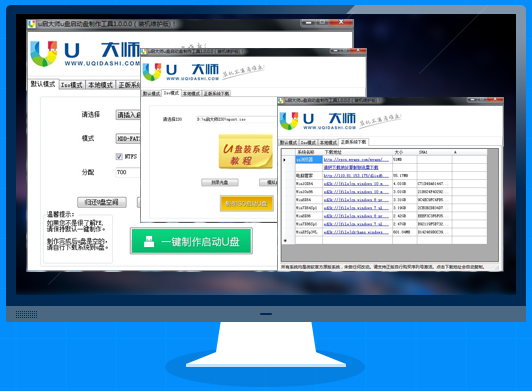Click the 分配 size field showing 700
Viewport: 532px width, 391px height.
click(128, 172)
